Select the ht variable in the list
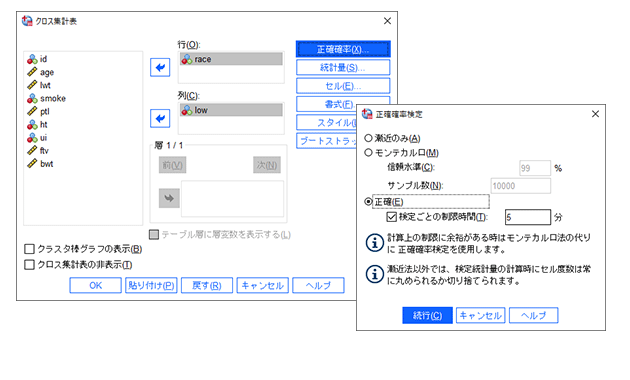This screenshot has height=380, width=630. tap(37, 125)
